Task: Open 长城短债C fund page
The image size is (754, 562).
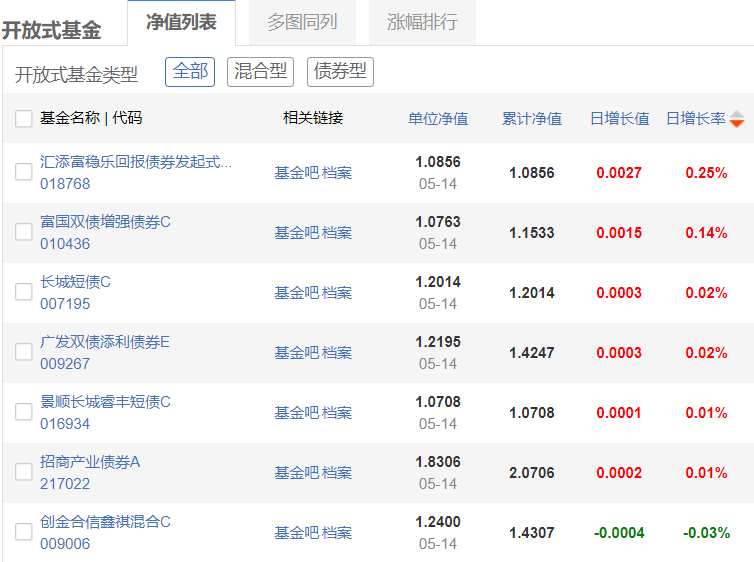Action: (75, 282)
